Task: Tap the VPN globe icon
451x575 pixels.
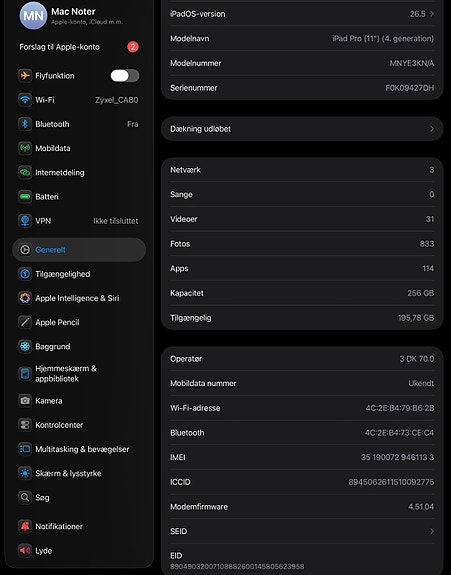Action: pos(25,221)
